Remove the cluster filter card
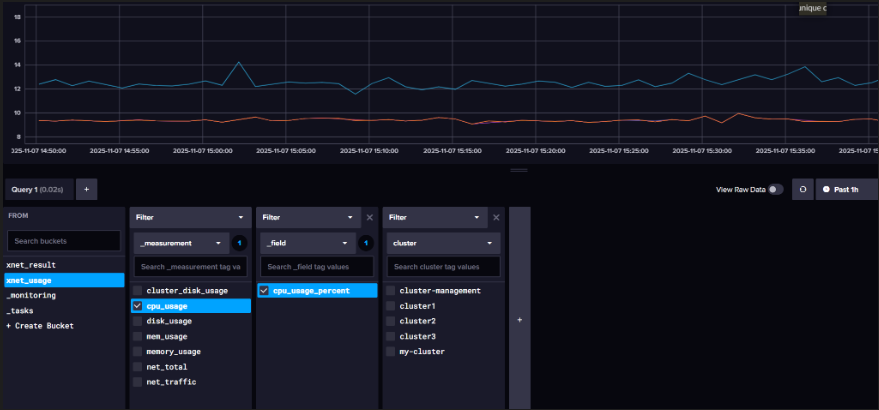Viewport: 879px width, 410px height. point(496,218)
